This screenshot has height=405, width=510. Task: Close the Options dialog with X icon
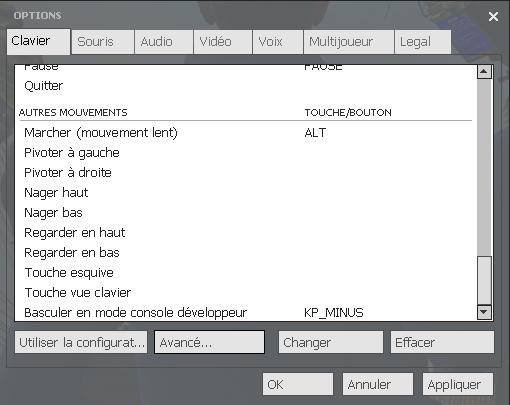pos(493,16)
